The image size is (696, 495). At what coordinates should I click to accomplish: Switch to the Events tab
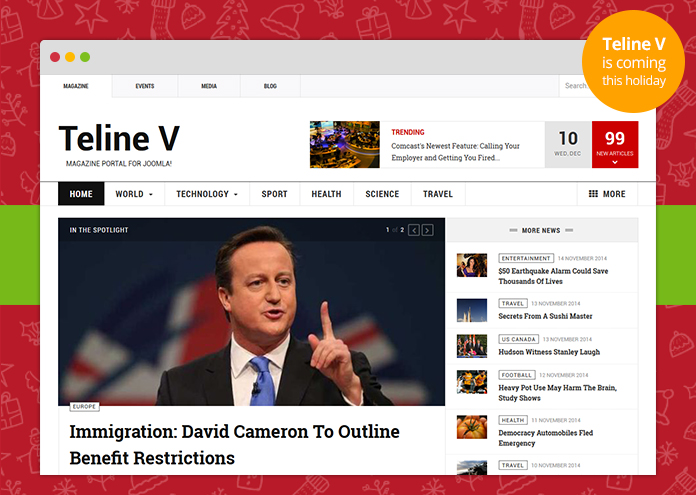[145, 86]
